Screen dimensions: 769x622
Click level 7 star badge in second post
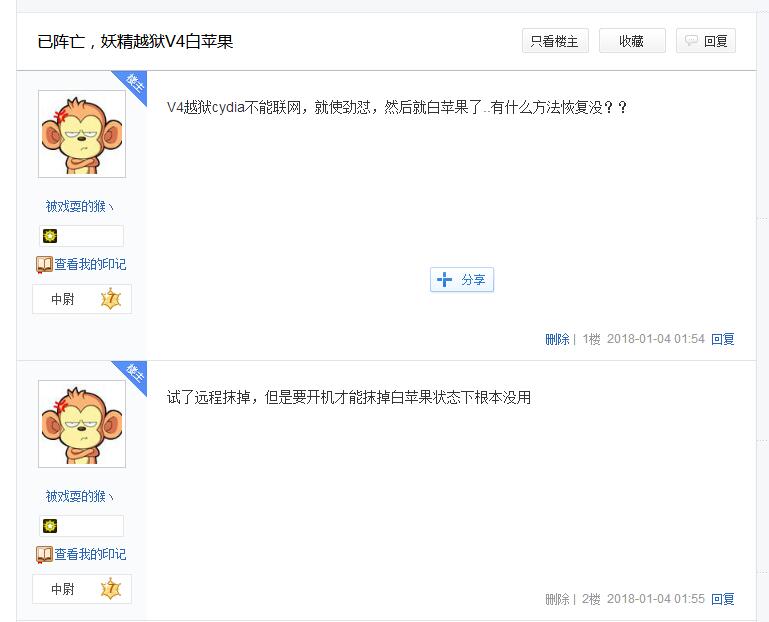(x=111, y=589)
